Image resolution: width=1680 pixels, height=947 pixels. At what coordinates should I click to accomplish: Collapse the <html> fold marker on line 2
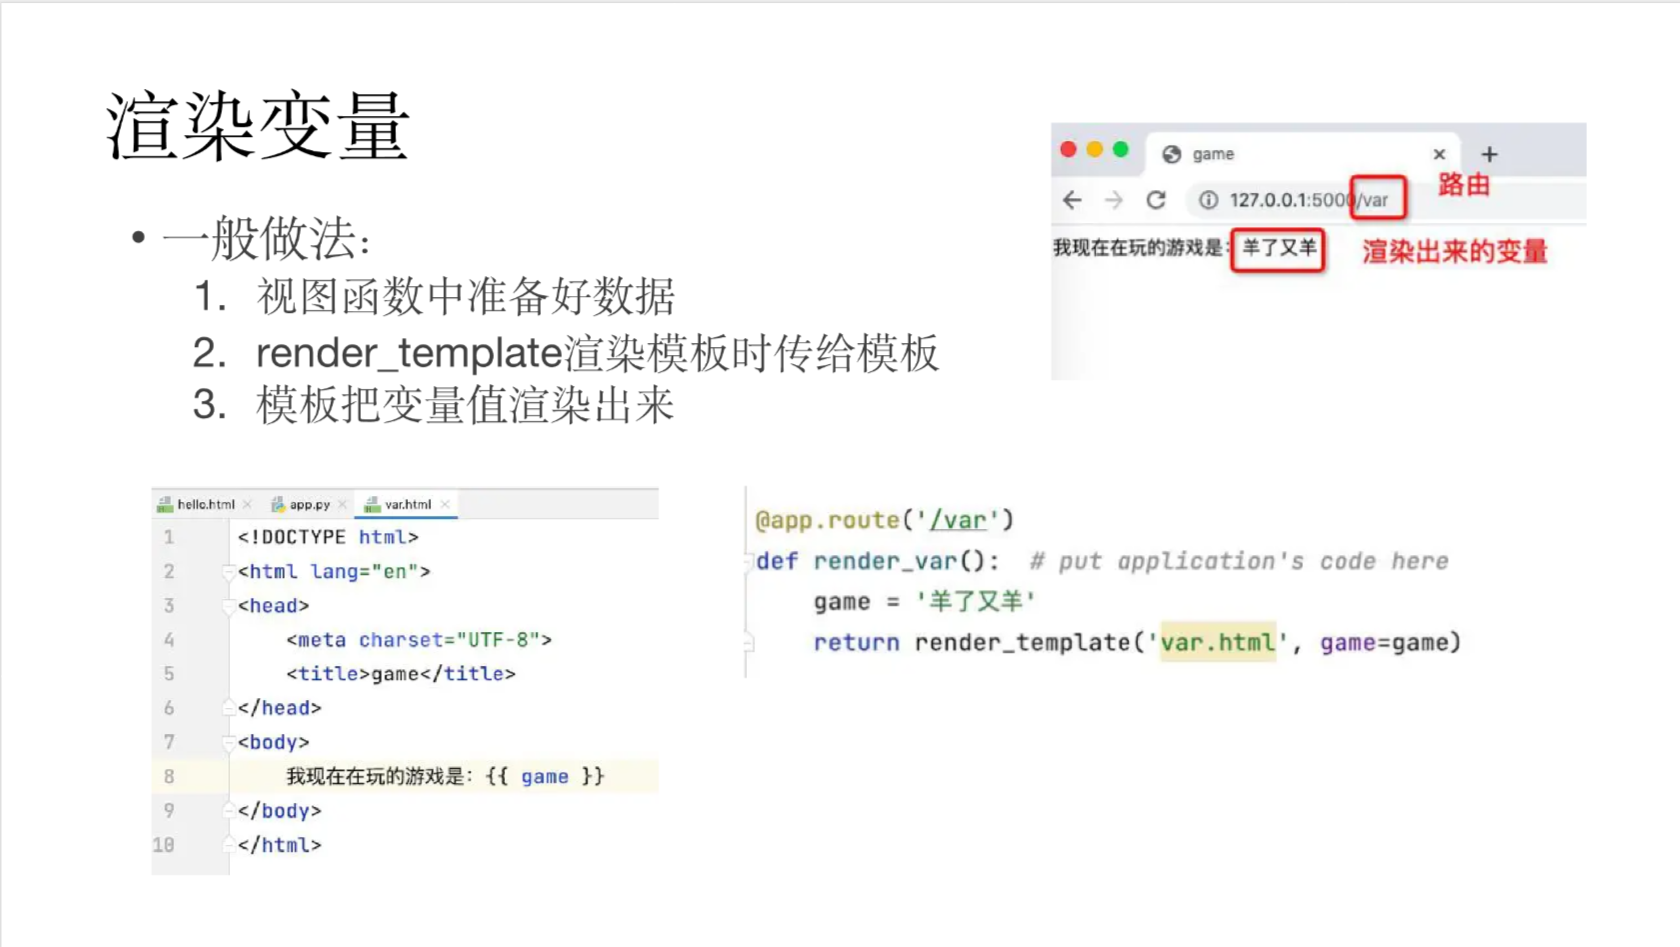tap(229, 572)
